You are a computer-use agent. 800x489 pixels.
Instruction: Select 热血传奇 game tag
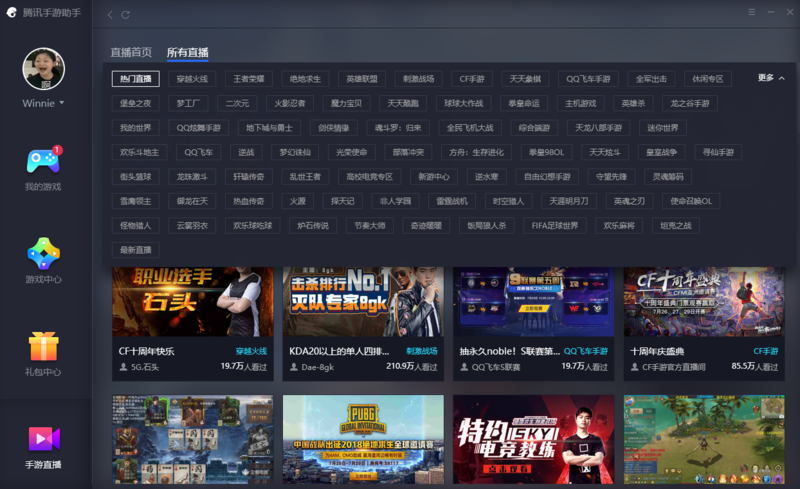click(249, 201)
